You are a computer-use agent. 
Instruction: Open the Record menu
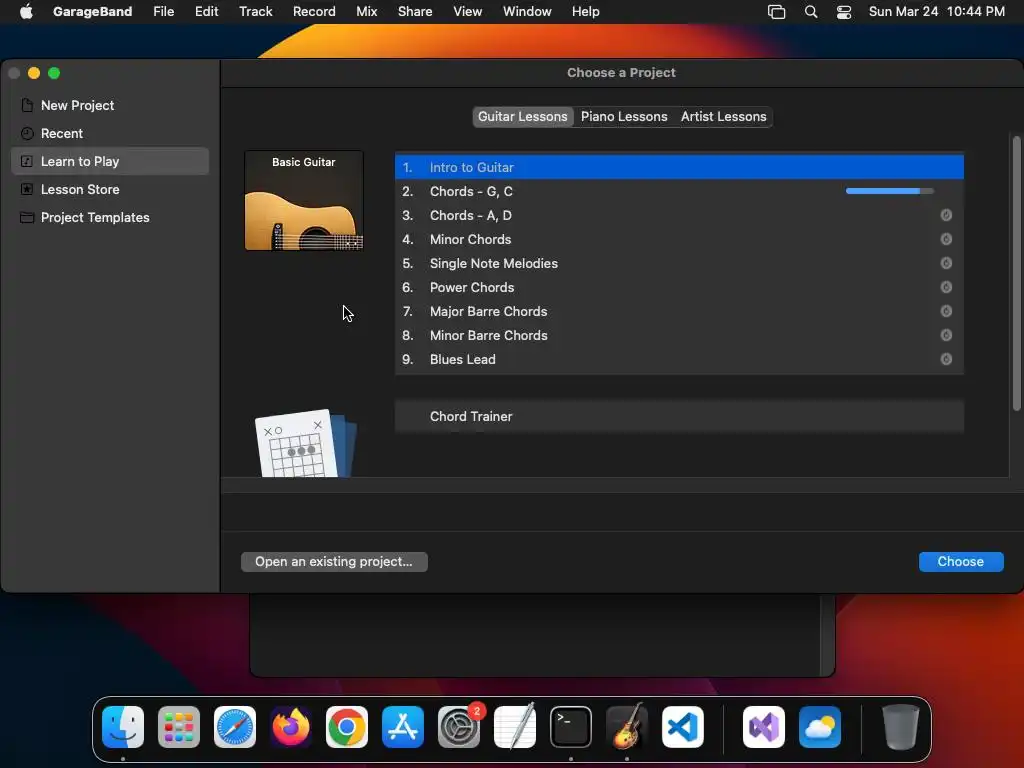click(x=314, y=12)
